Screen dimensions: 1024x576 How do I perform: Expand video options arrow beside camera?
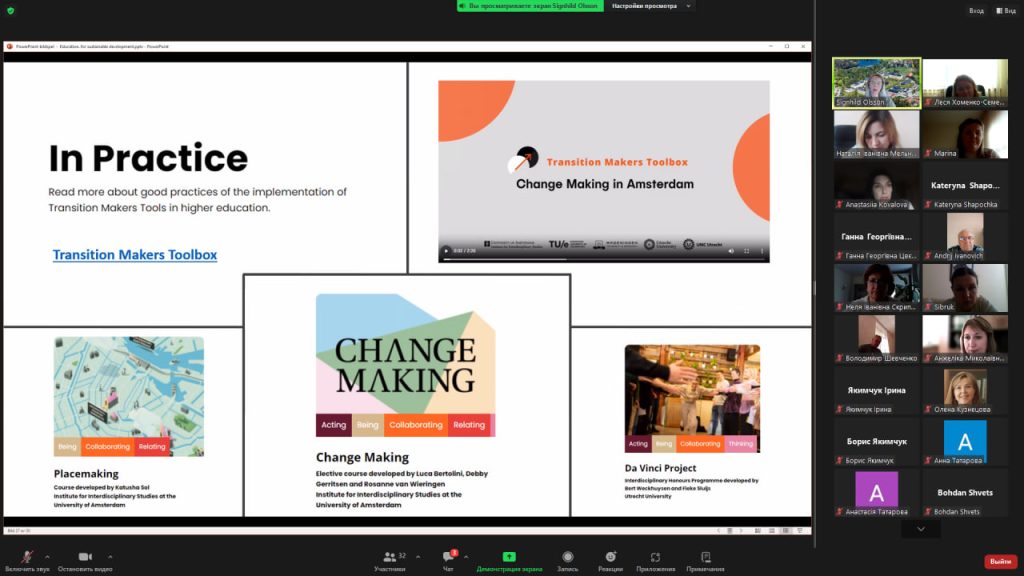coord(110,557)
